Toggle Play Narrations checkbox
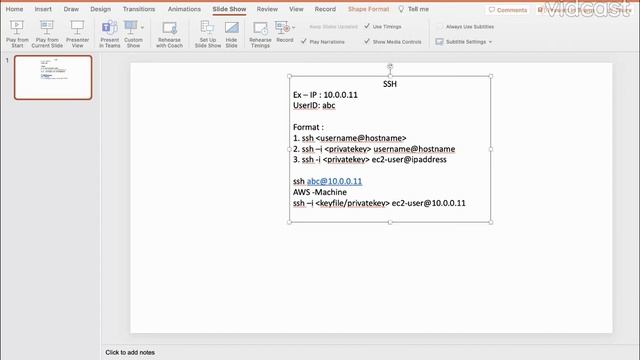Screen dimensions: 640x360 304,41
